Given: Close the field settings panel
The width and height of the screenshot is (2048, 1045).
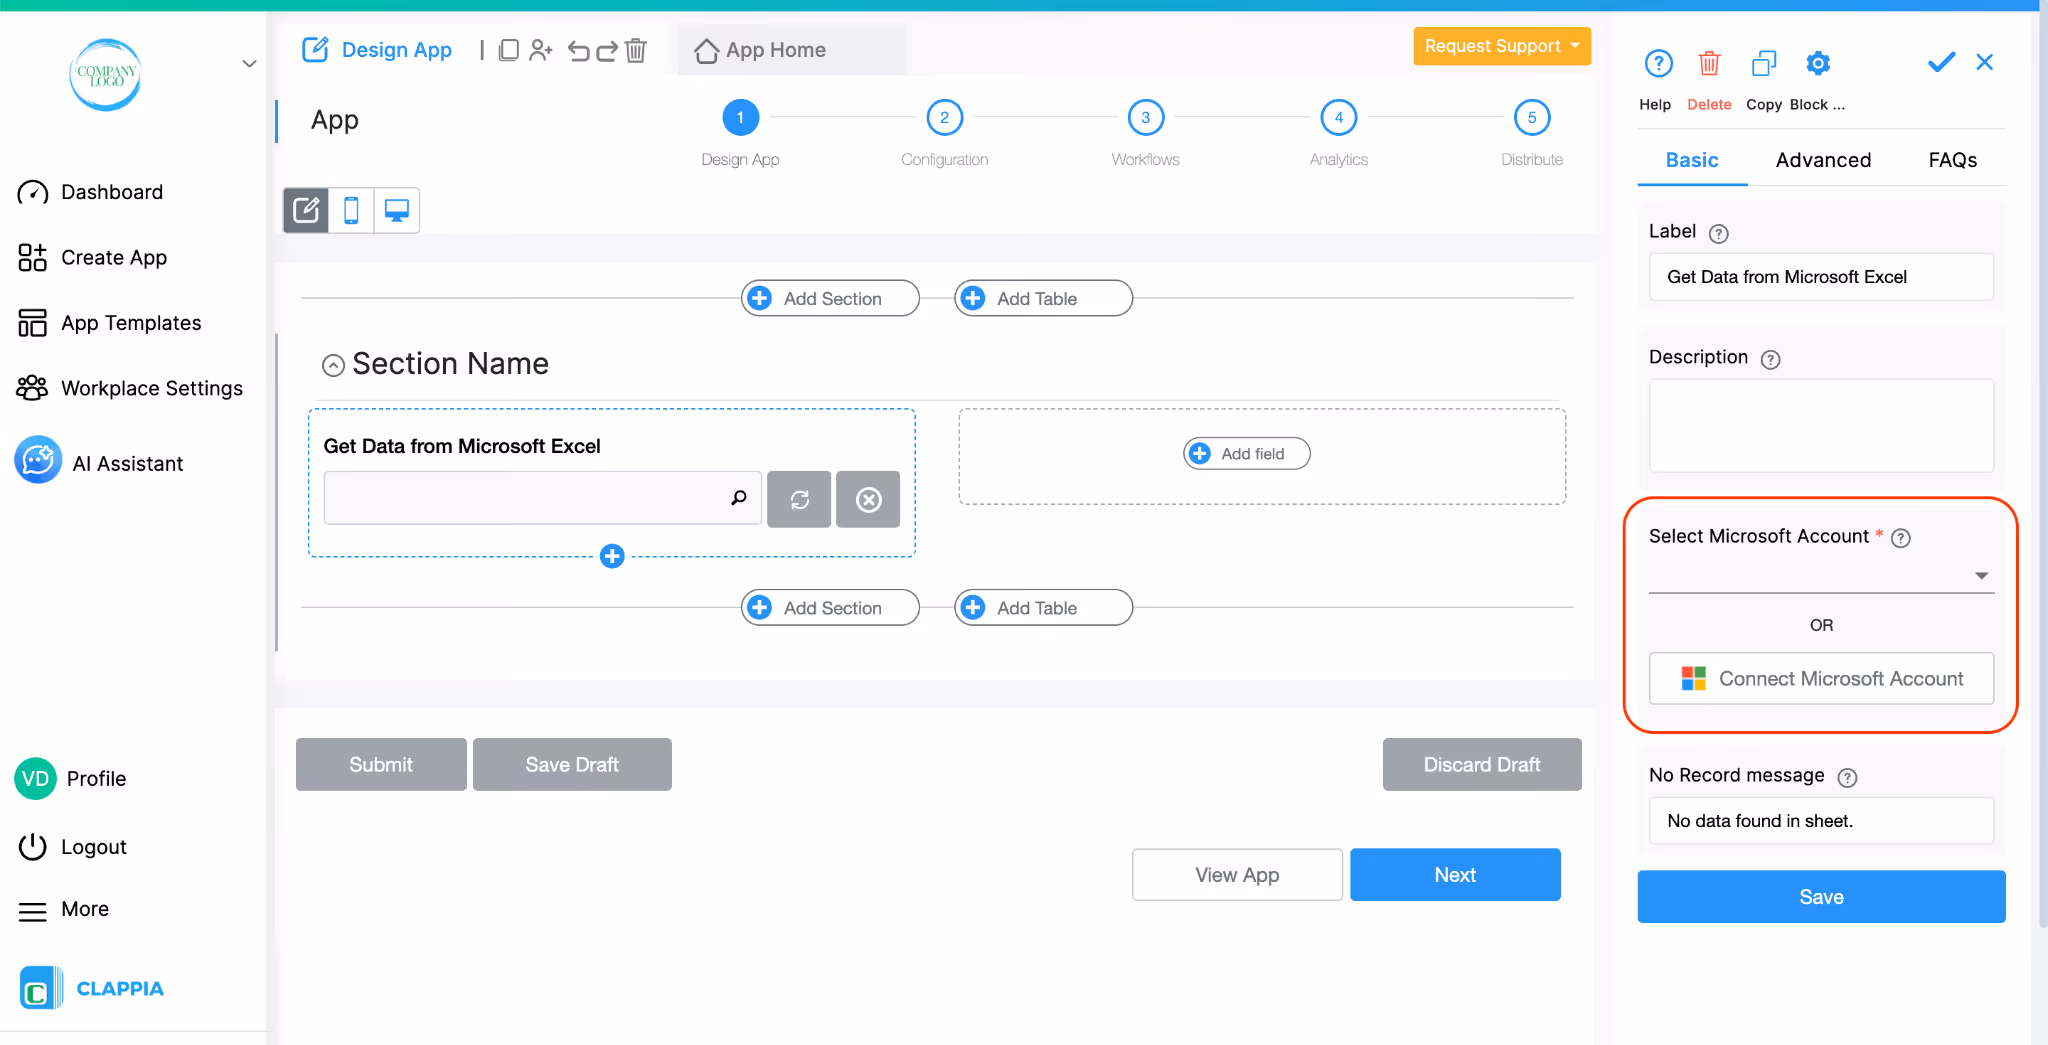Looking at the screenshot, I should click(1985, 62).
